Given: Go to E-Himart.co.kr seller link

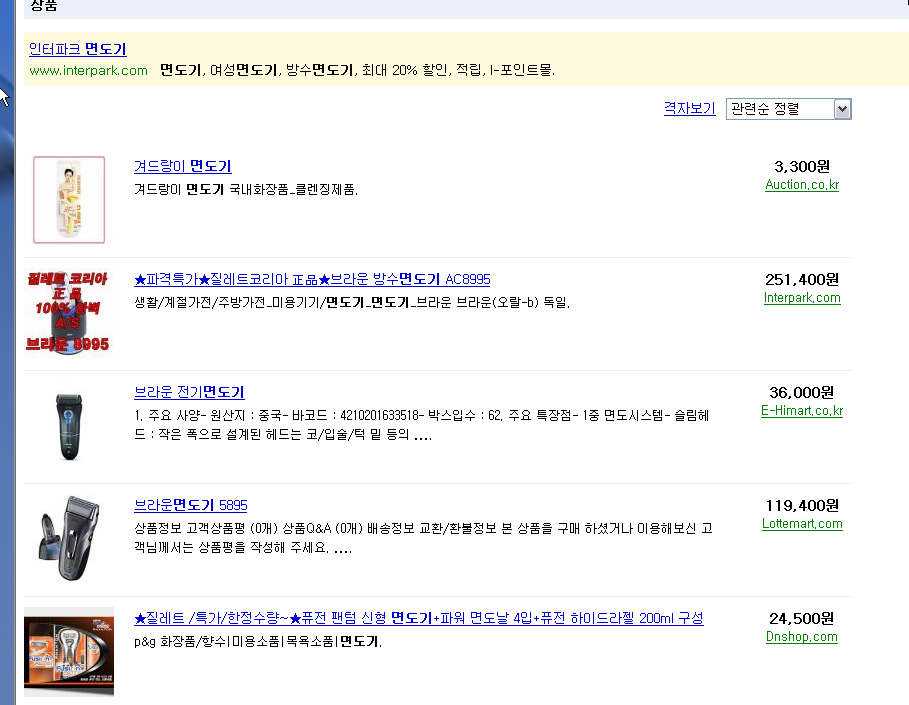Looking at the screenshot, I should click(x=802, y=410).
